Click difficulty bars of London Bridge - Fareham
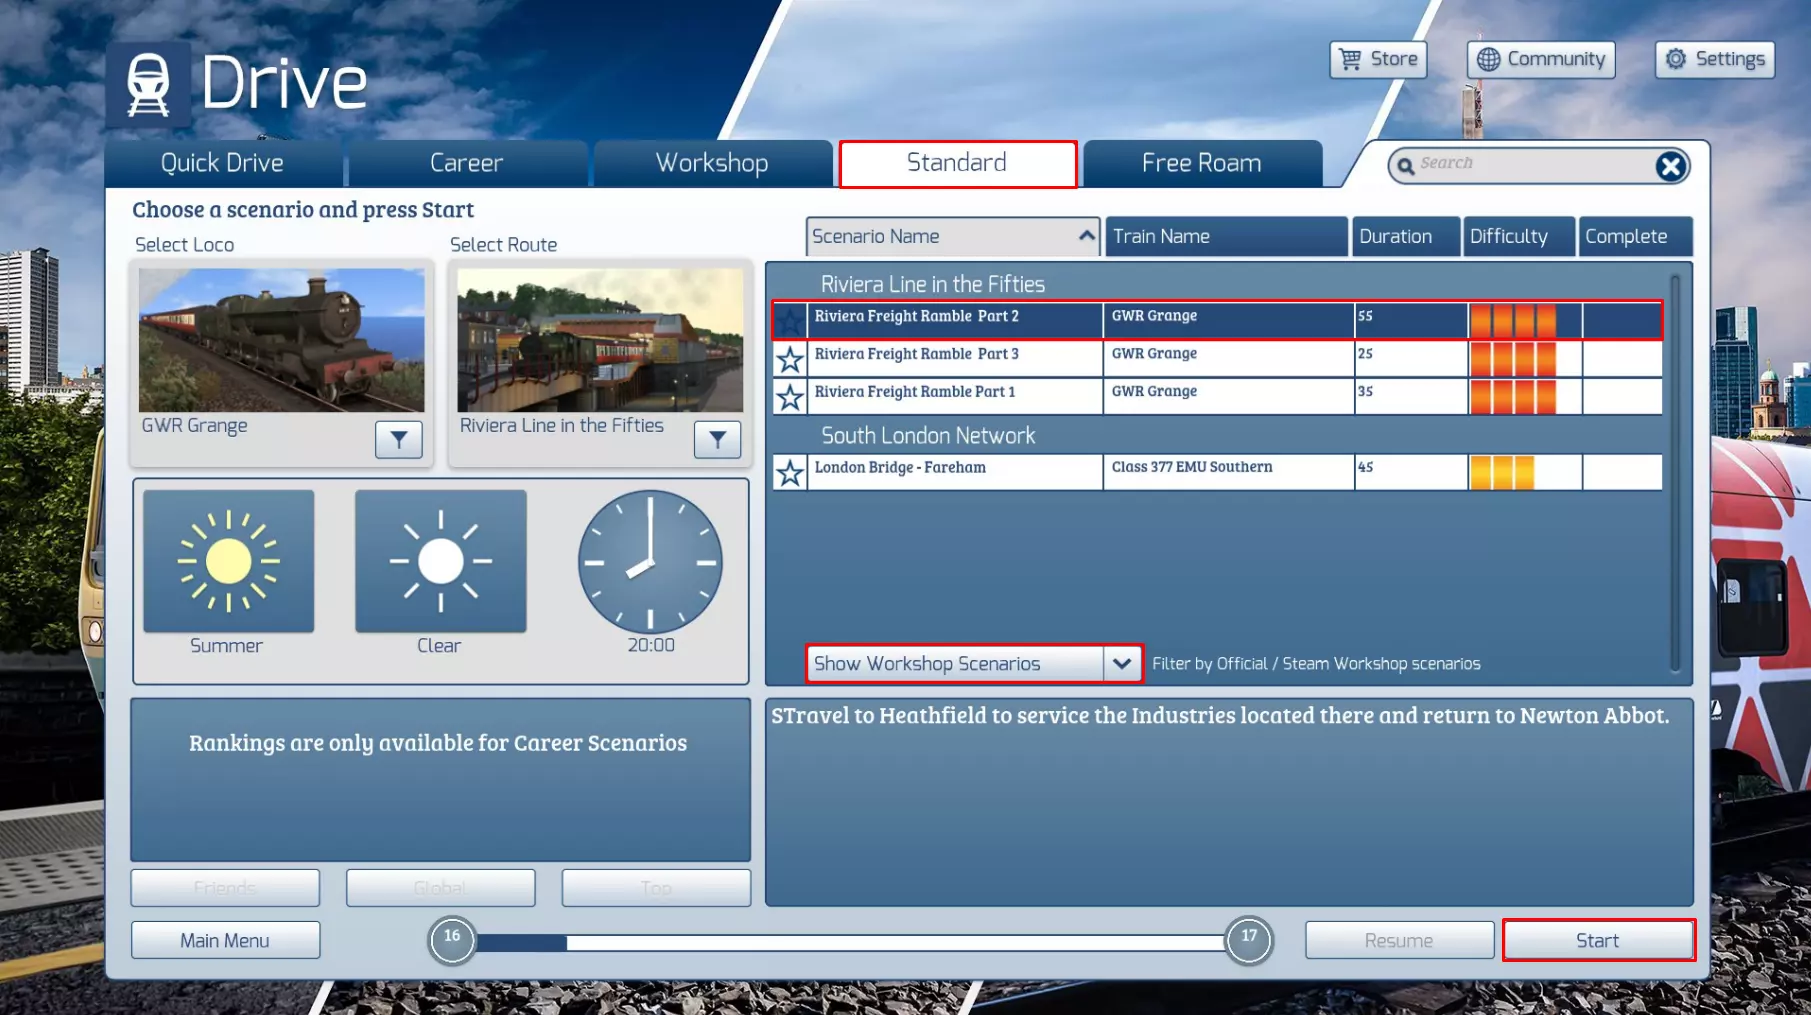The width and height of the screenshot is (1811, 1015). click(x=1502, y=472)
